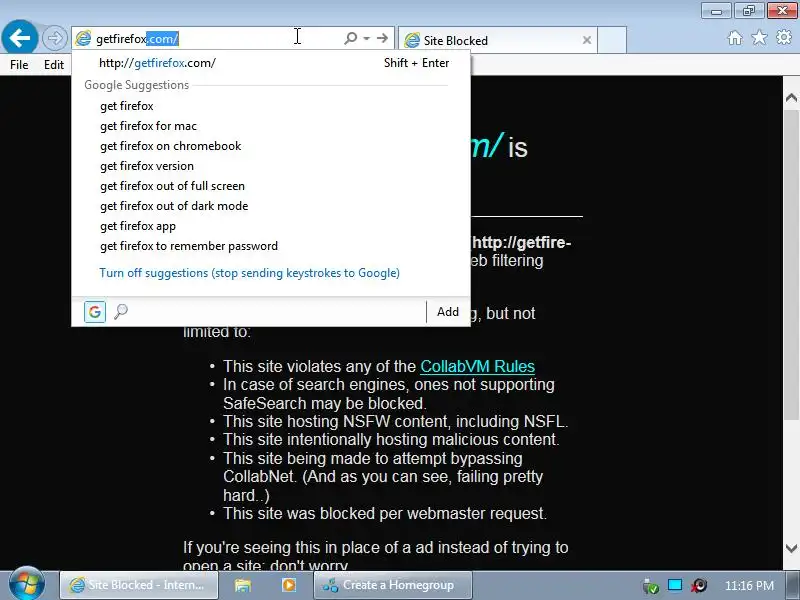Viewport: 800px width, 600px height.
Task: Click the page scrollbar up arrow
Action: tap(791, 97)
